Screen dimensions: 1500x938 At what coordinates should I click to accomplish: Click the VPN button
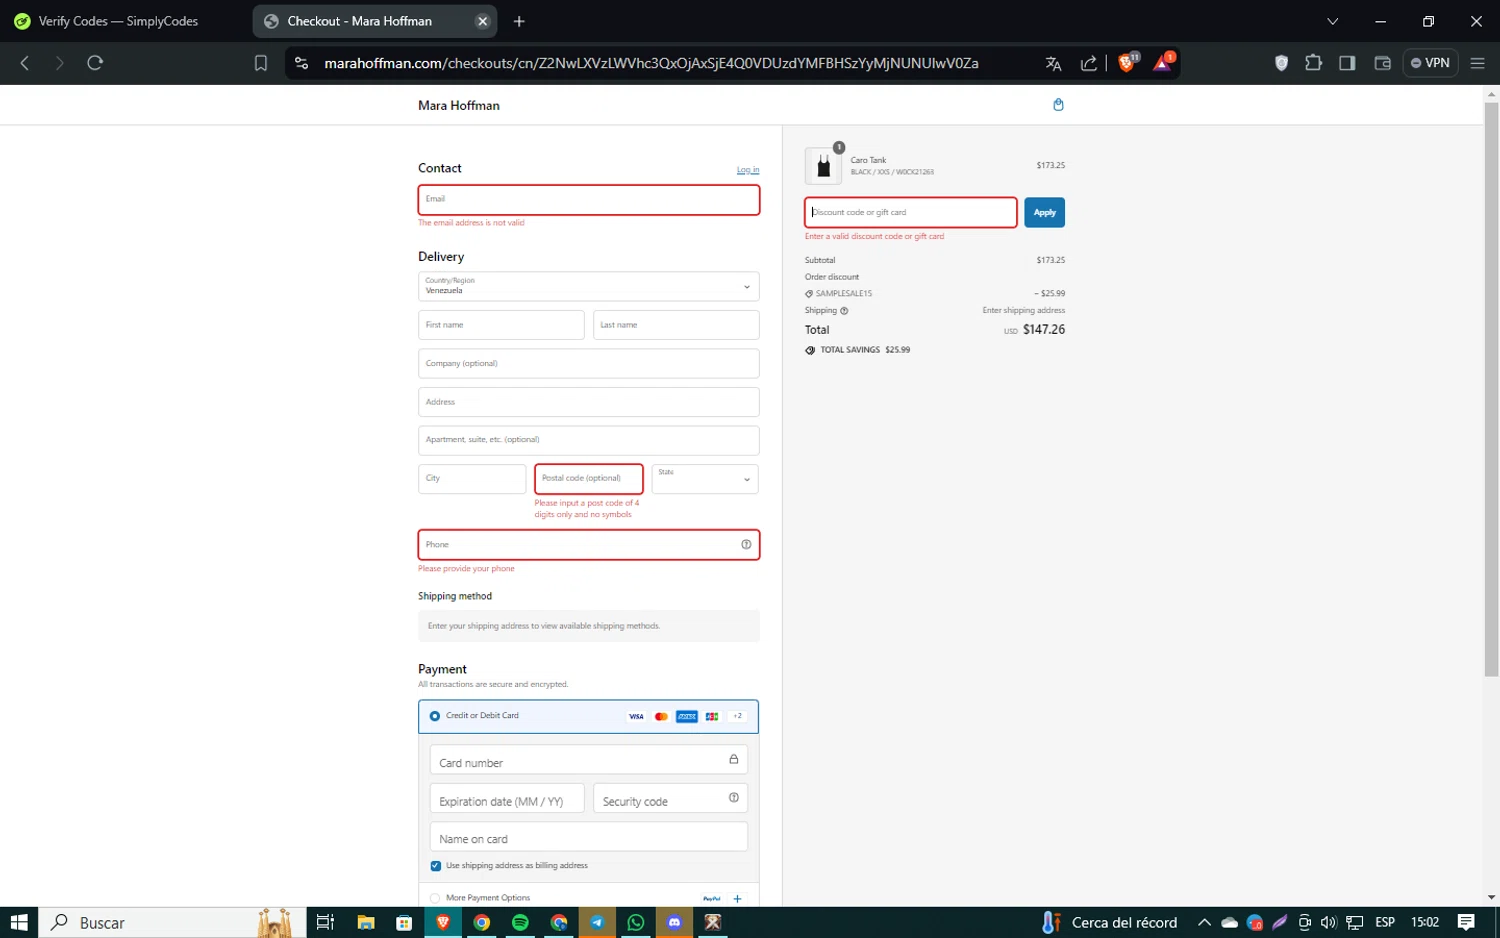[x=1430, y=63]
